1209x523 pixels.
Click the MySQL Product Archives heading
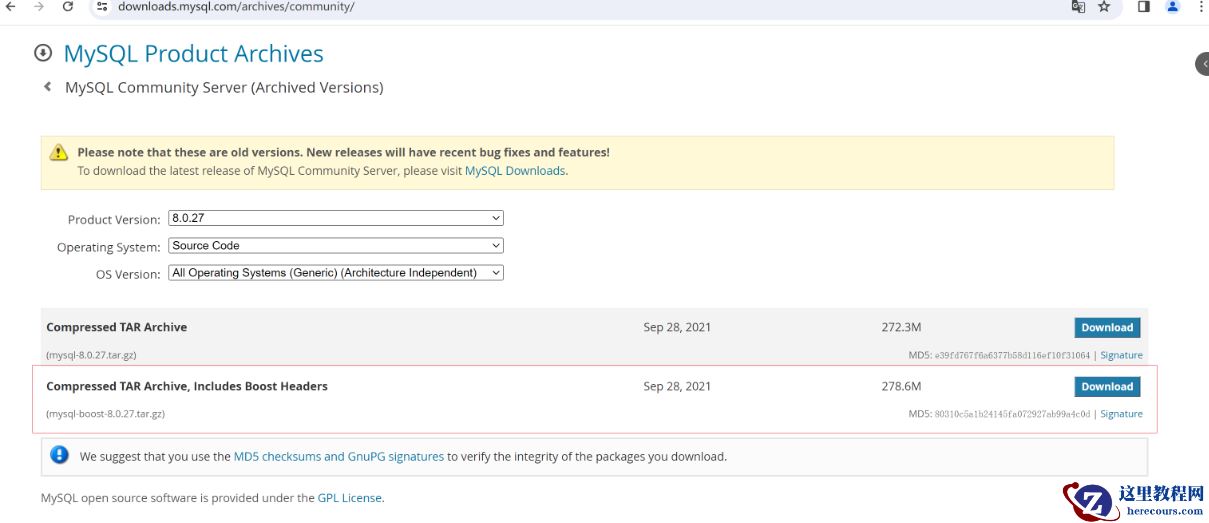point(193,53)
